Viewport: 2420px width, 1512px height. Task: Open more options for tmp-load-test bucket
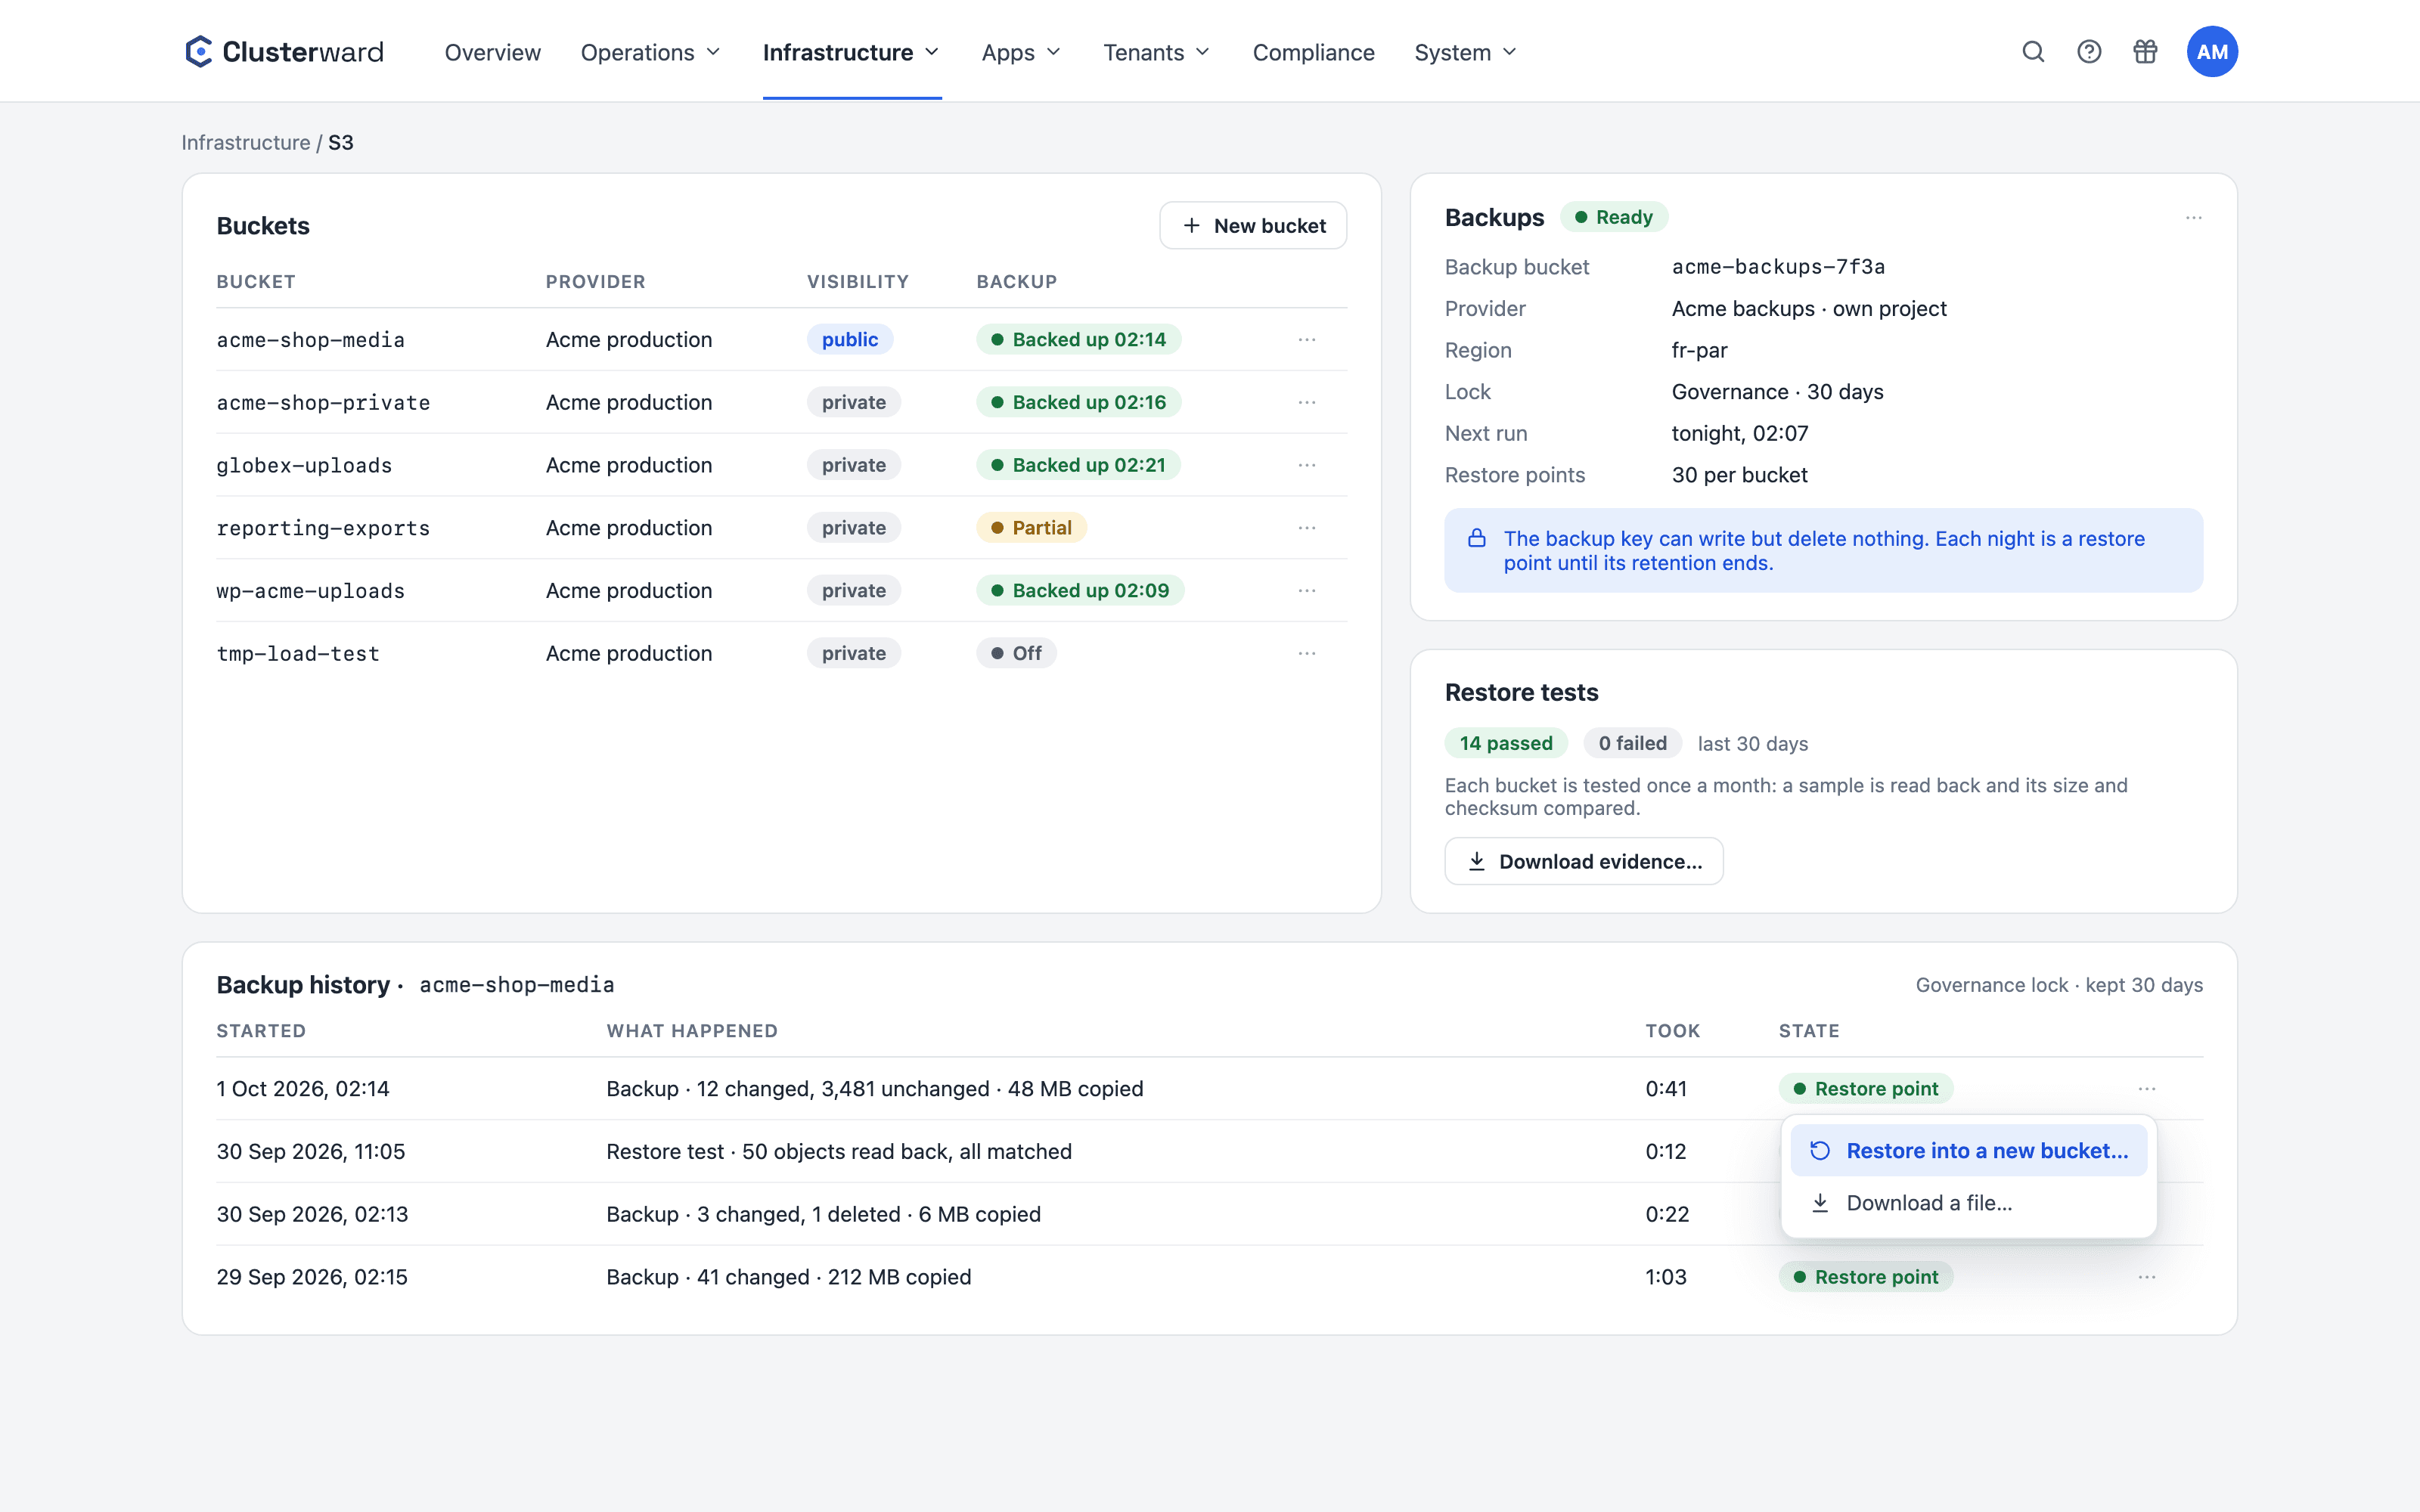[1307, 653]
